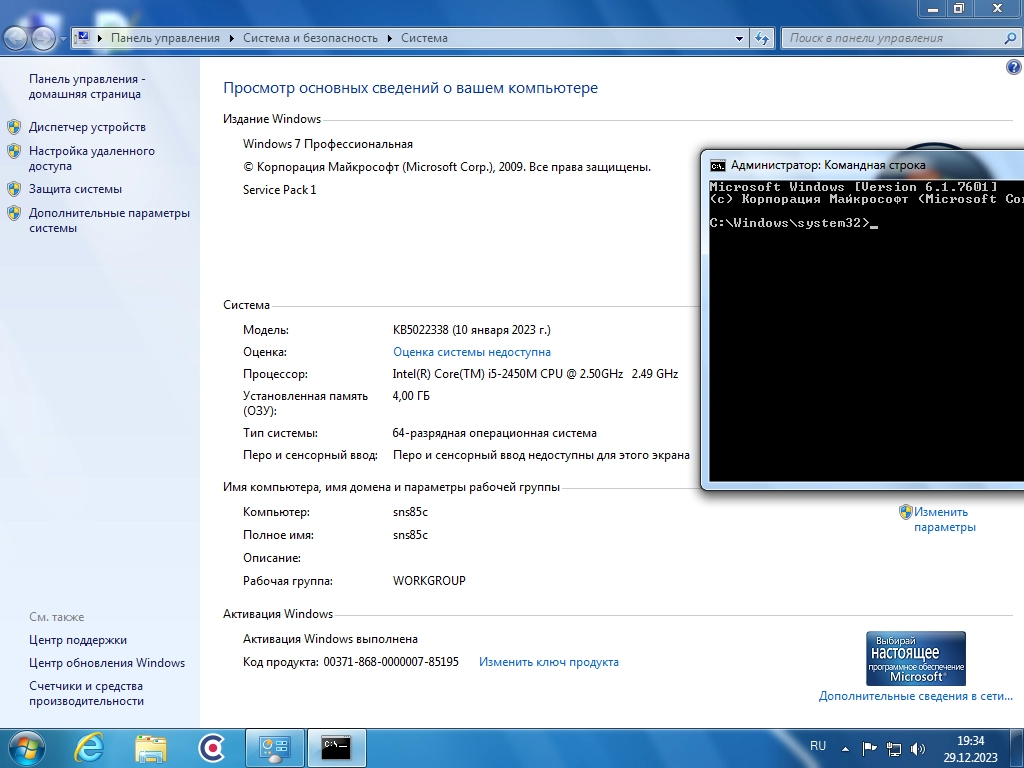Viewport: 1024px width, 768px height.
Task: Open Система и безопасность breadcrumb
Action: point(310,38)
